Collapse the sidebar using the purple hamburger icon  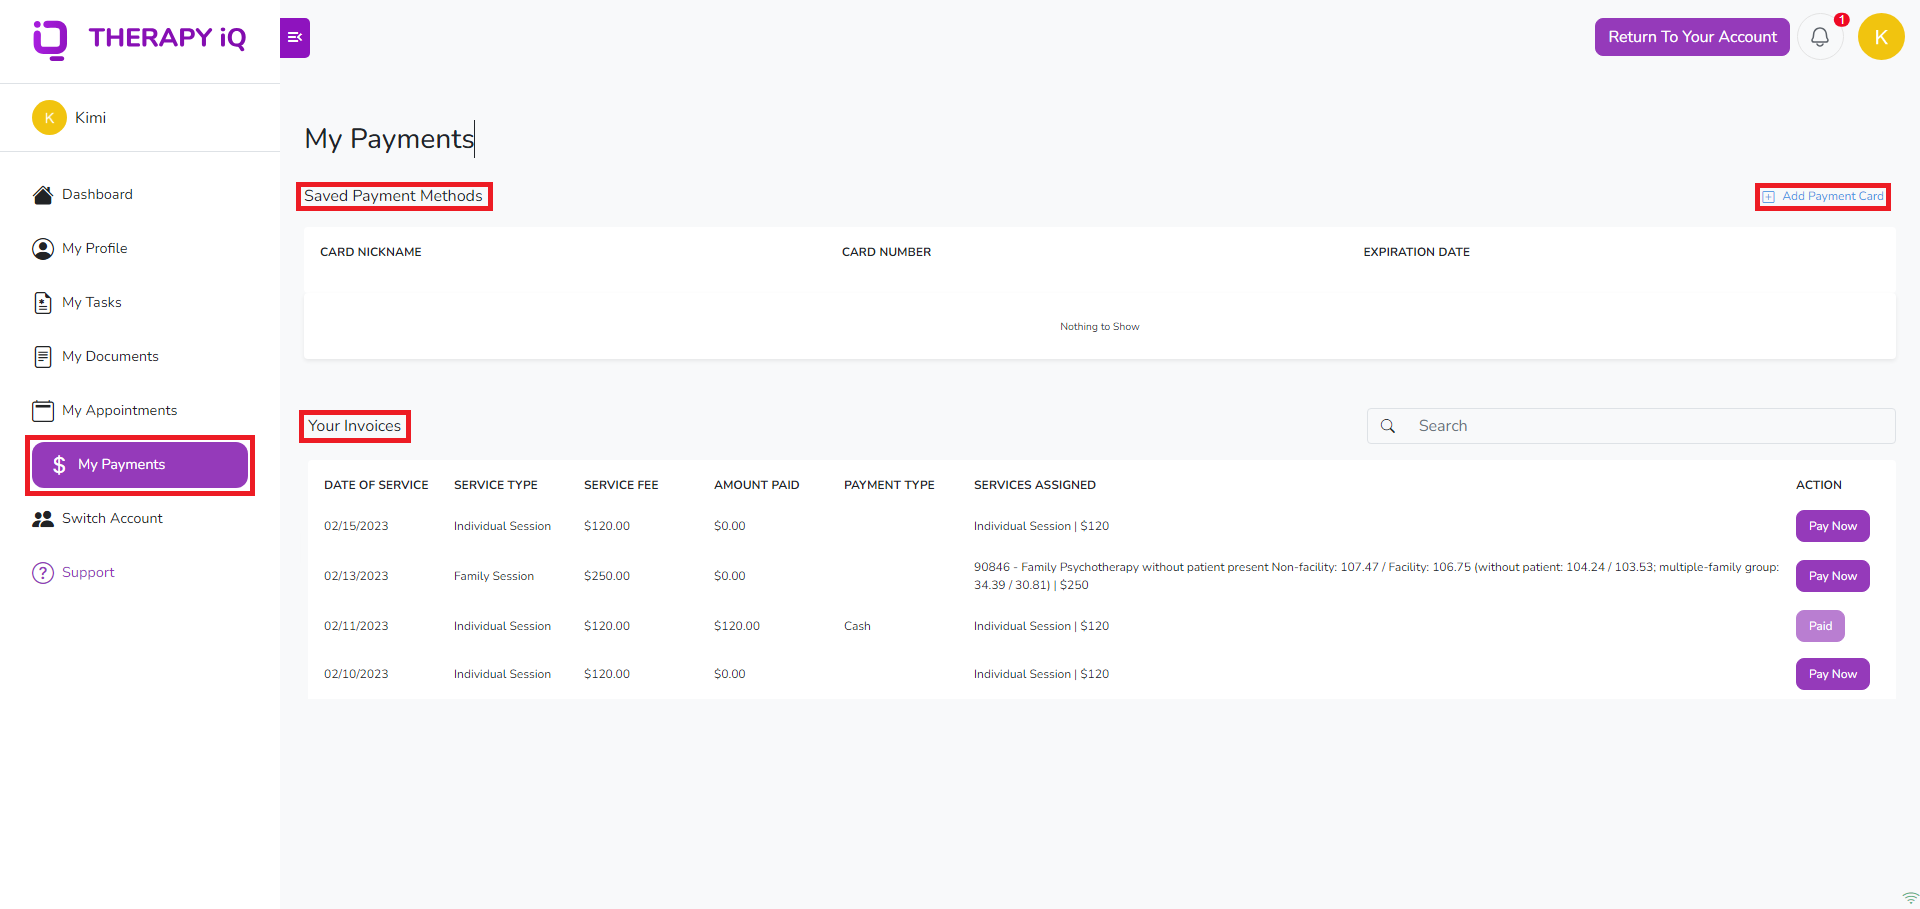point(294,37)
